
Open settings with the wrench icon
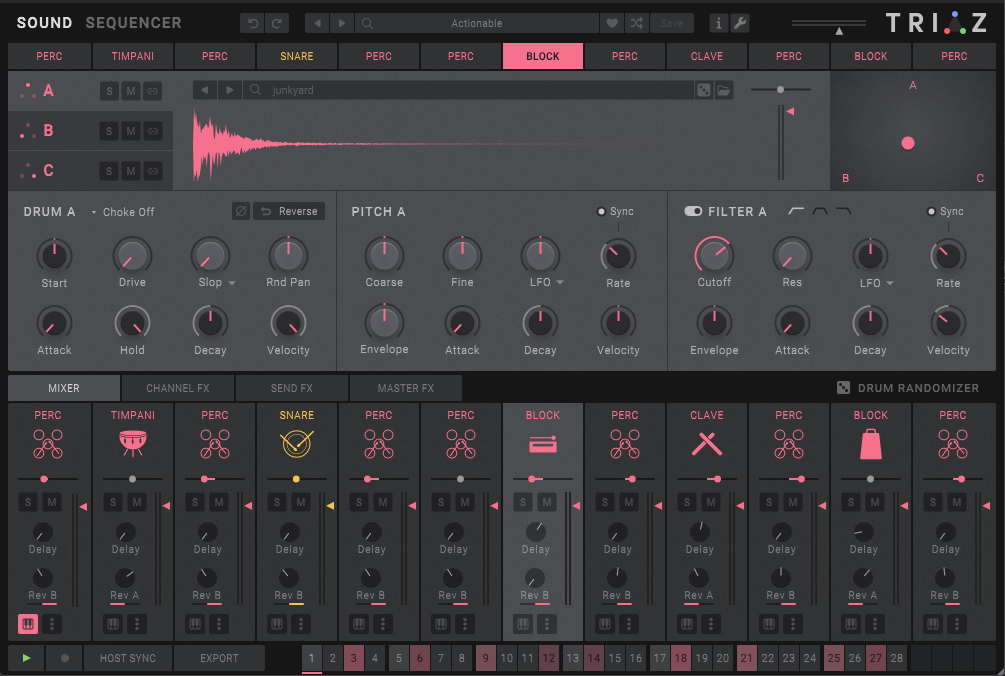(x=740, y=23)
